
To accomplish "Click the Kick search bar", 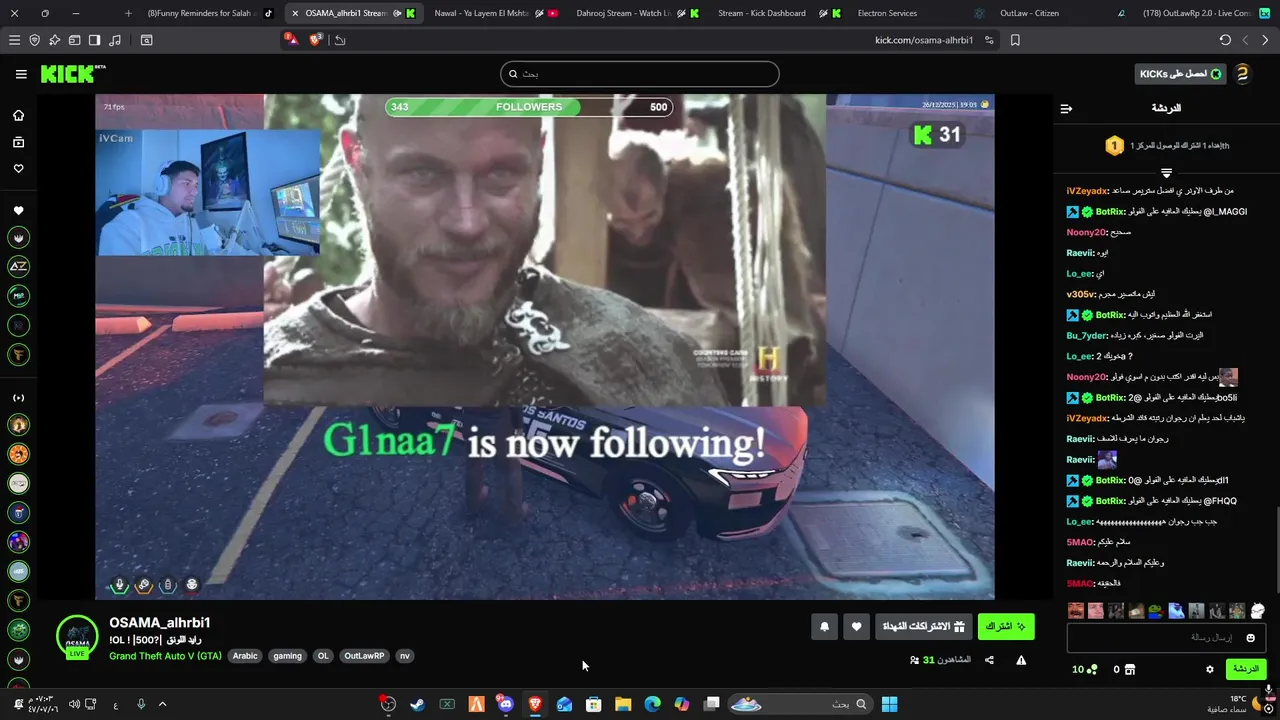I will 639,74.
